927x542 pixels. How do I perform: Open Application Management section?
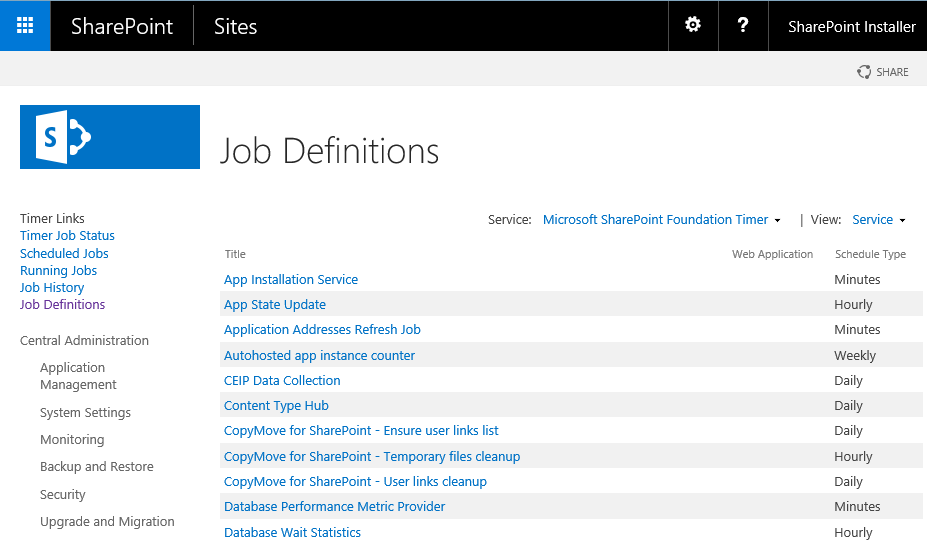click(x=78, y=376)
